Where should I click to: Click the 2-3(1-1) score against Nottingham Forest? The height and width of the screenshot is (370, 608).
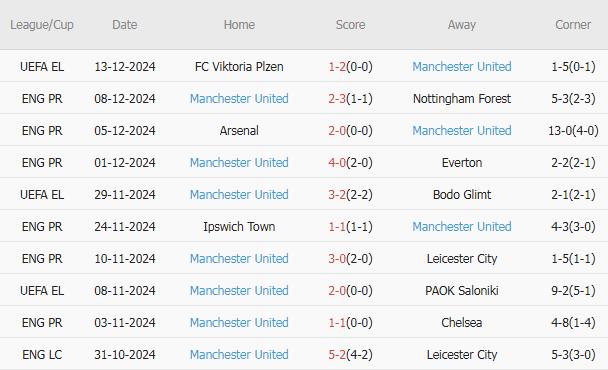coord(350,99)
